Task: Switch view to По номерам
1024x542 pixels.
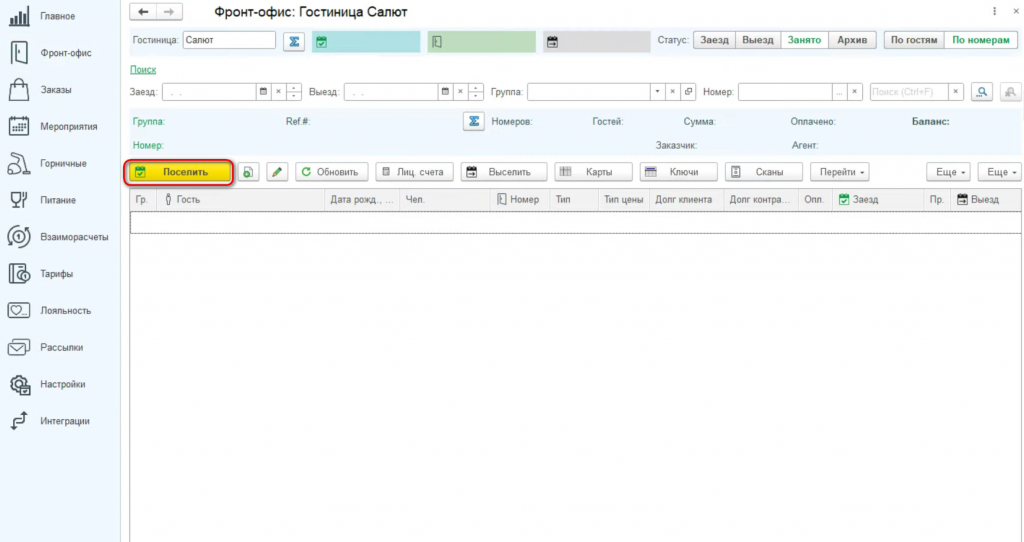Action: [980, 40]
